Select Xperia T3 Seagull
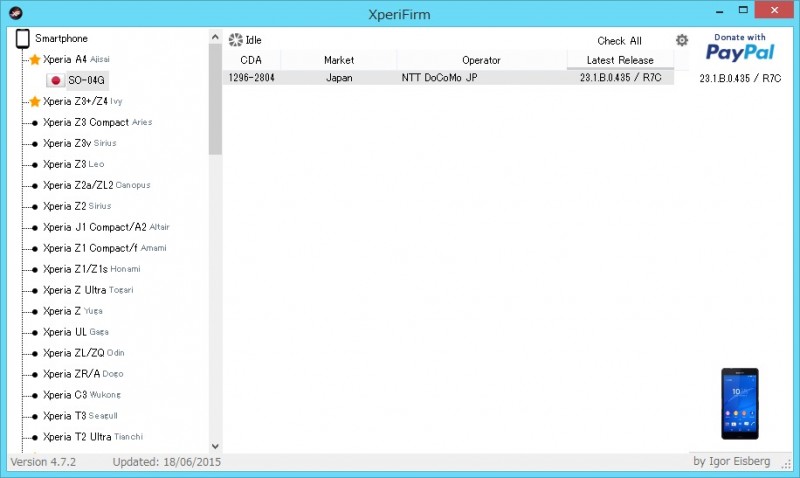Screen dimensions: 800x478 [x=80, y=415]
